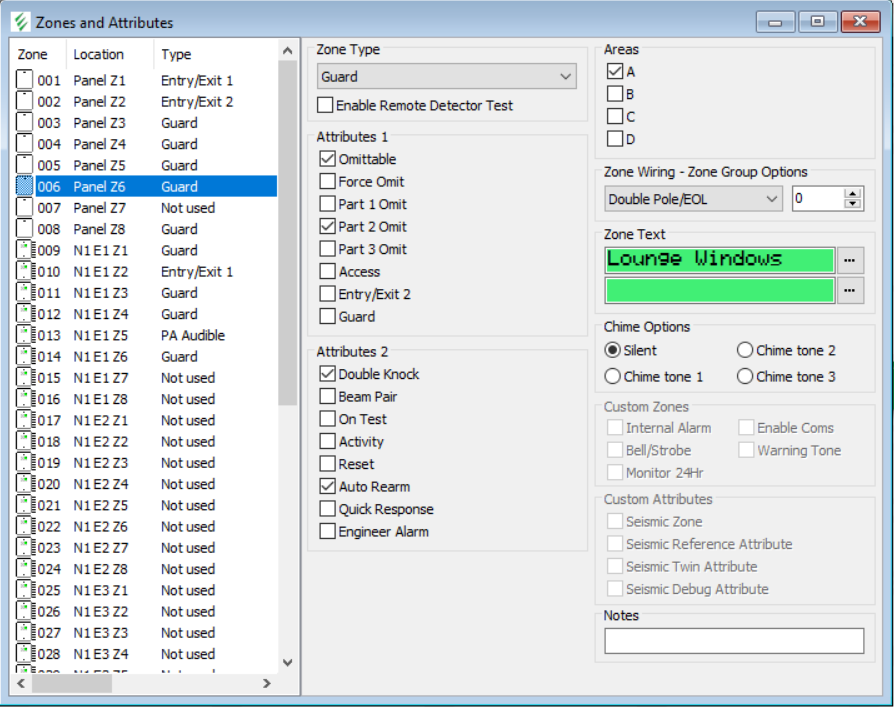The image size is (894, 707).
Task: Disable the Omittable attribute
Action: 327,159
